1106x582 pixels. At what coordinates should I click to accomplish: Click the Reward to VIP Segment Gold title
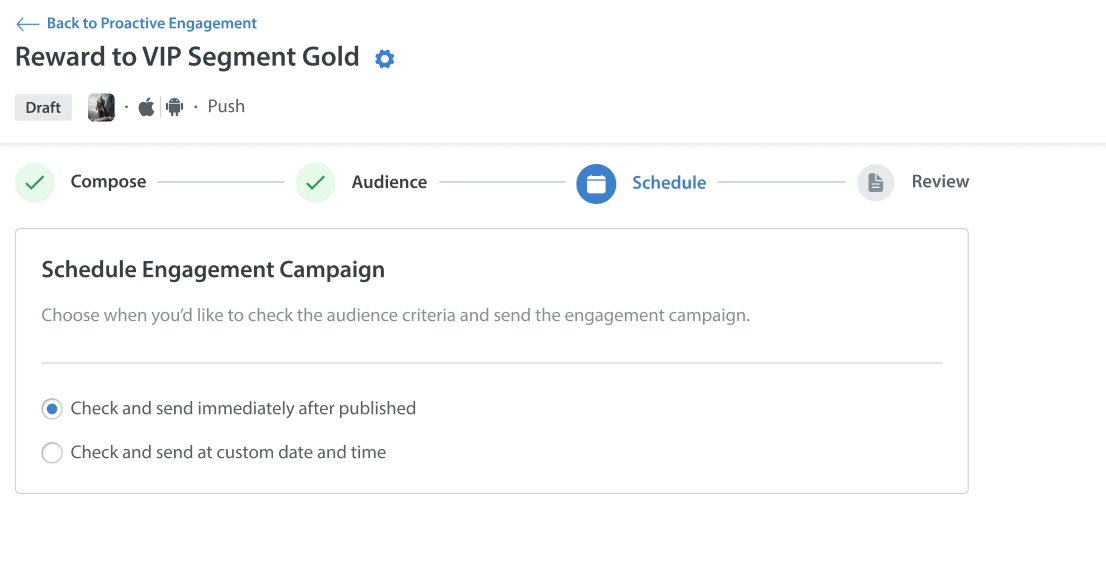tap(187, 57)
